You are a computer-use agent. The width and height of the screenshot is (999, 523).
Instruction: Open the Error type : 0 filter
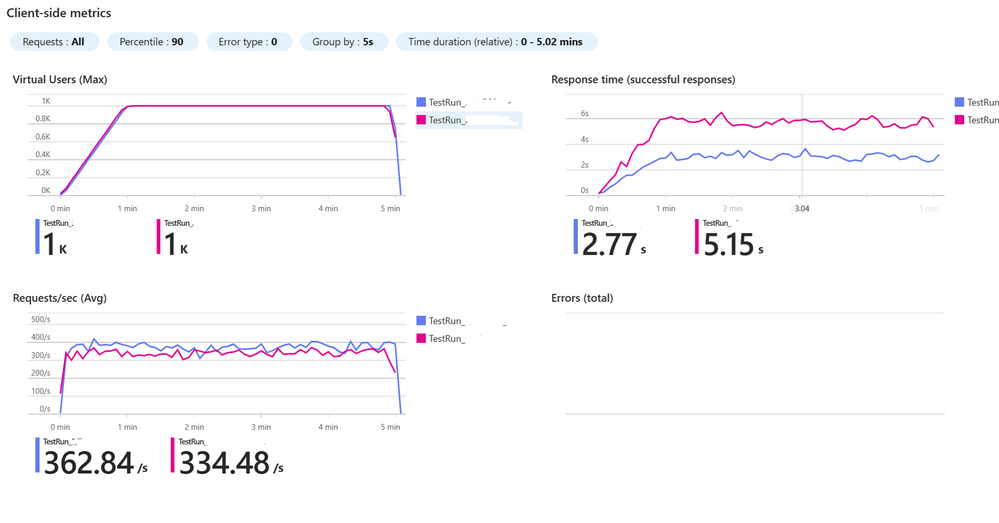(249, 42)
